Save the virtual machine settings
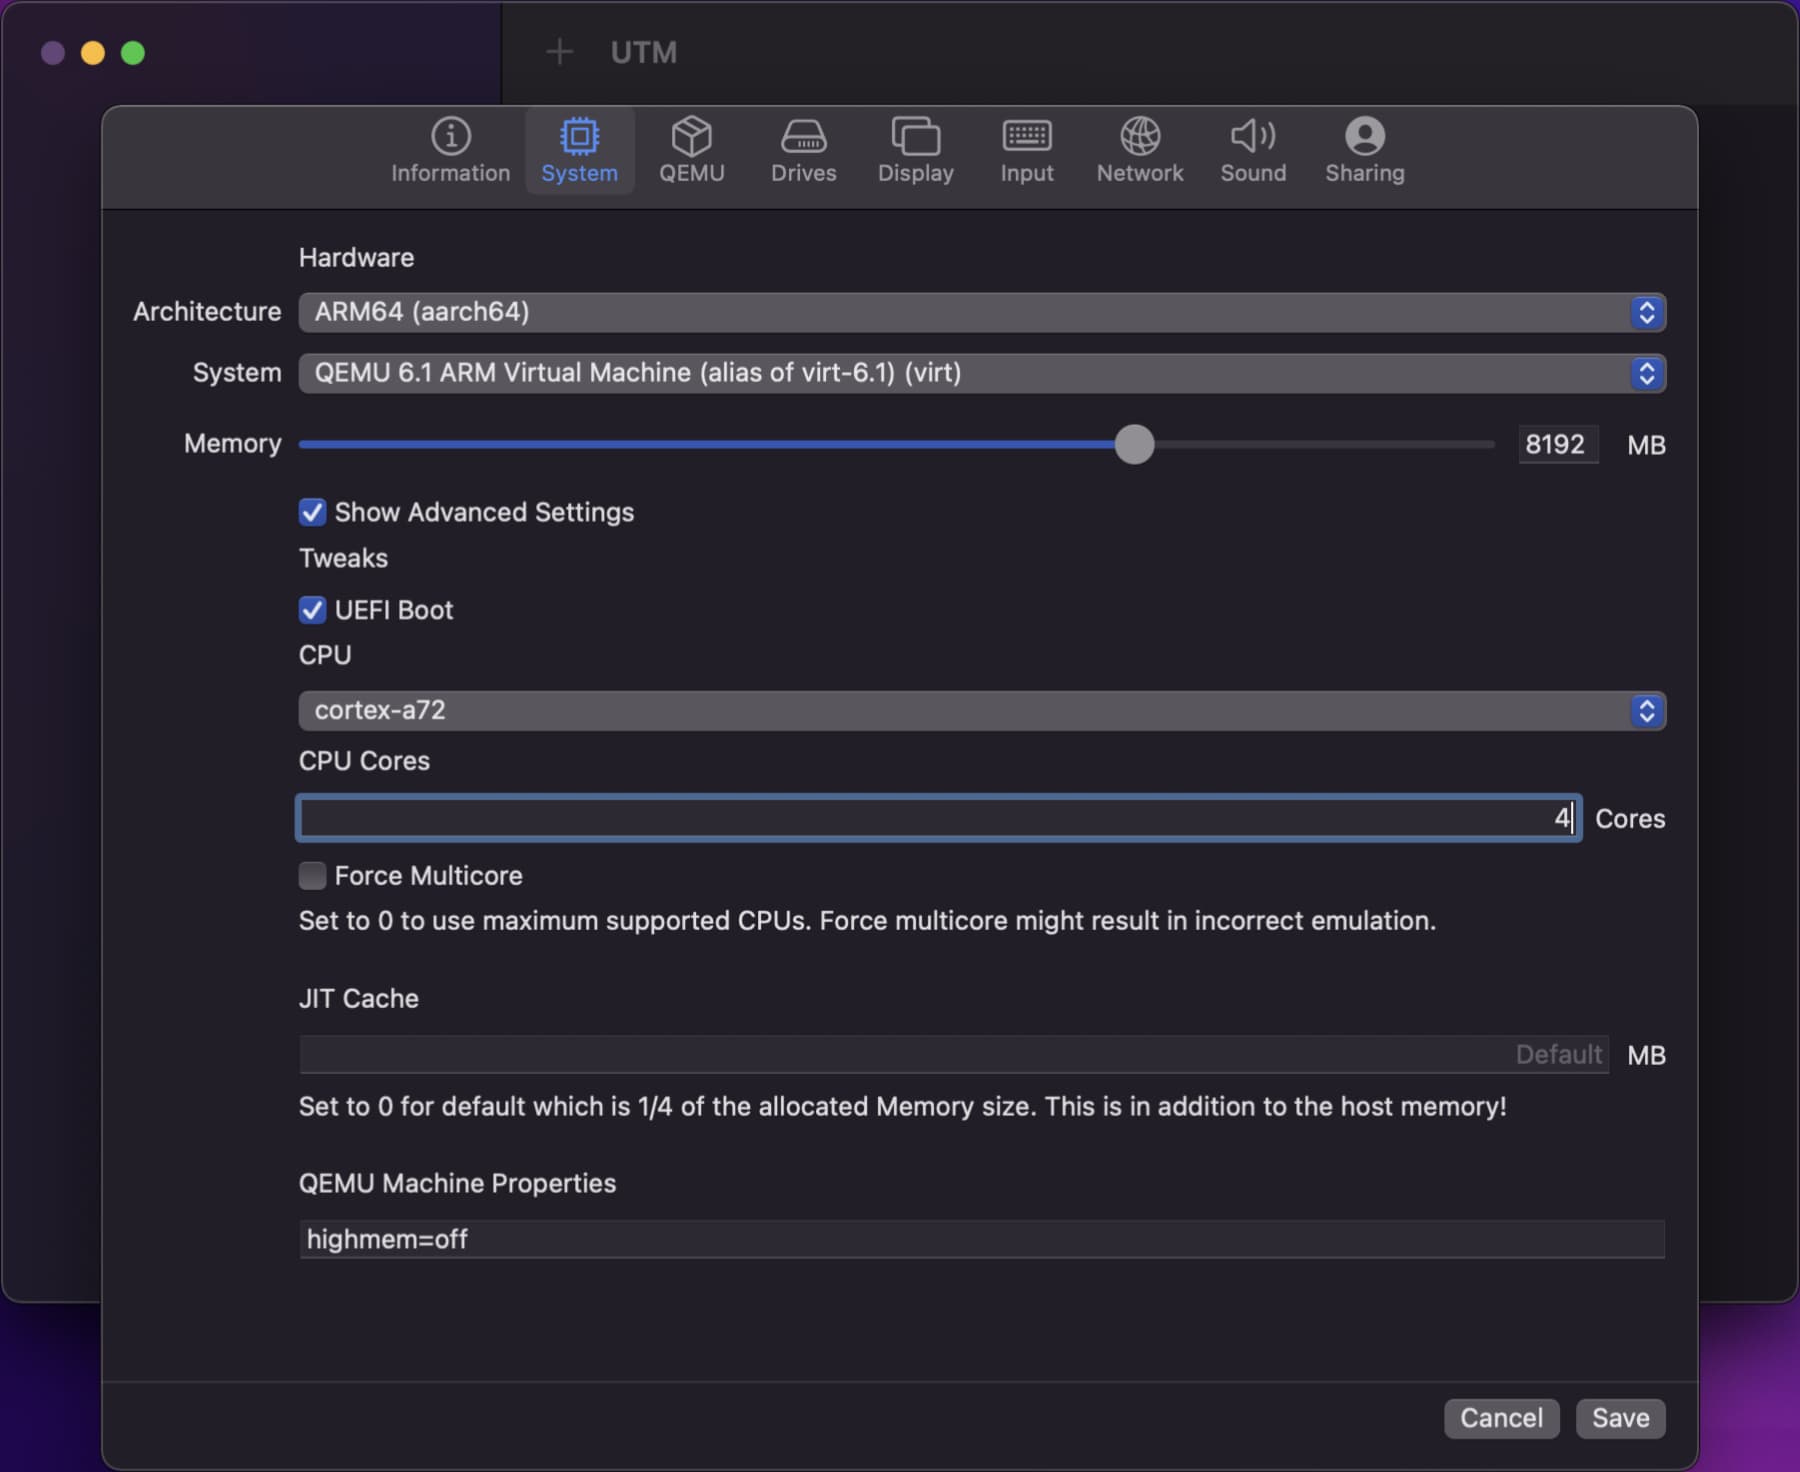 (x=1620, y=1418)
